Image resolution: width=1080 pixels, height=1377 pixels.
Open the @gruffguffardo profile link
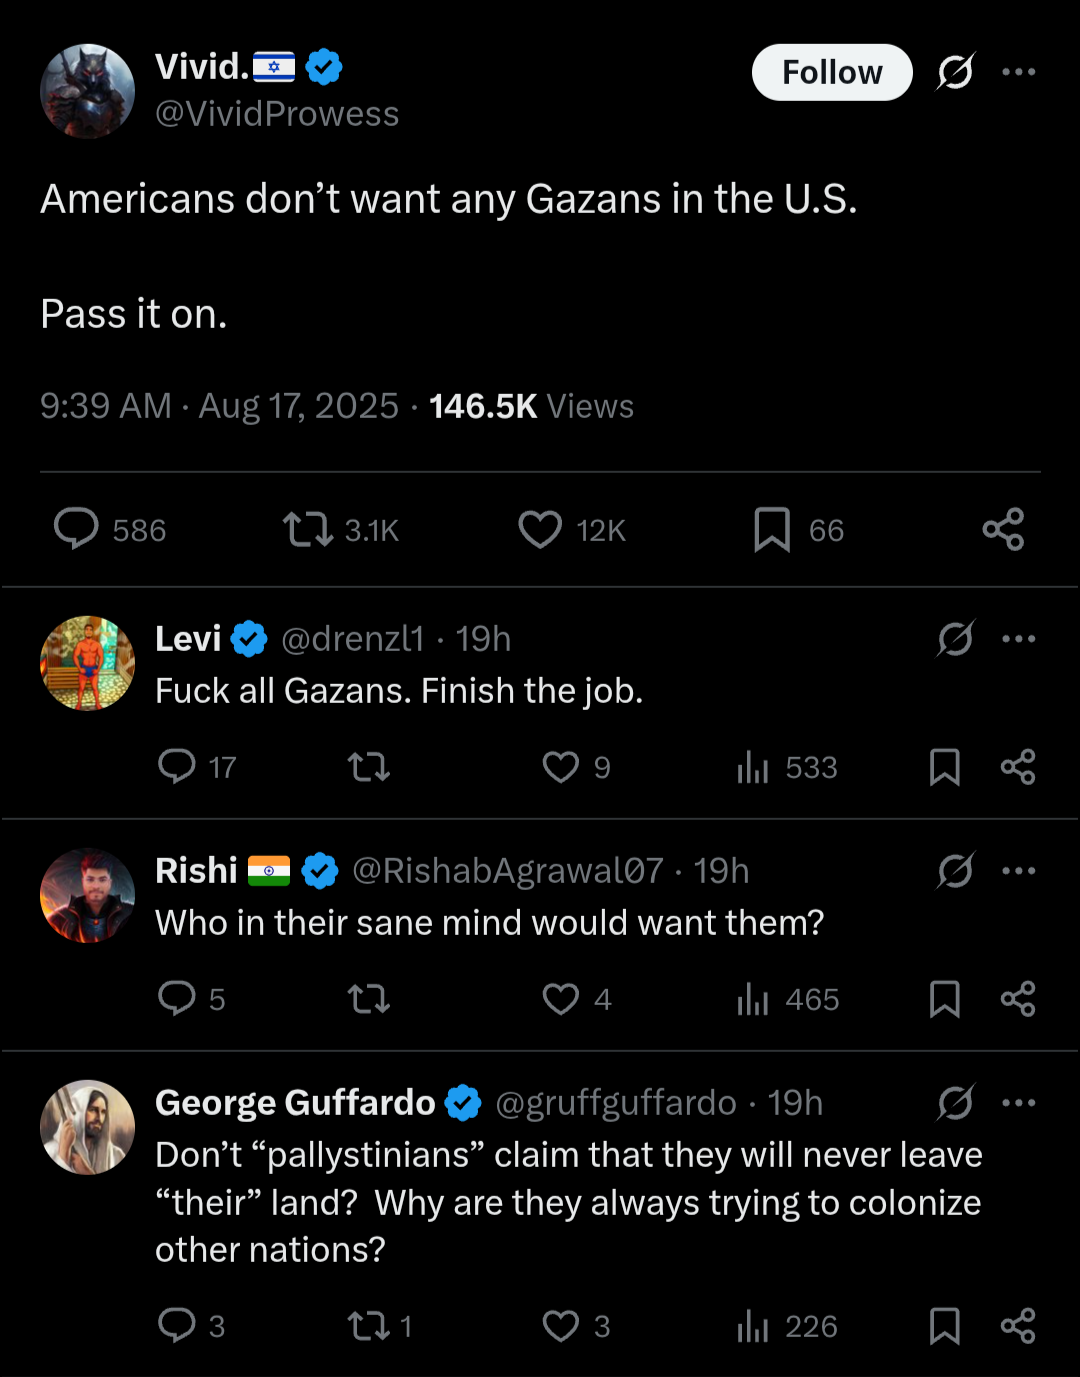point(616,1103)
